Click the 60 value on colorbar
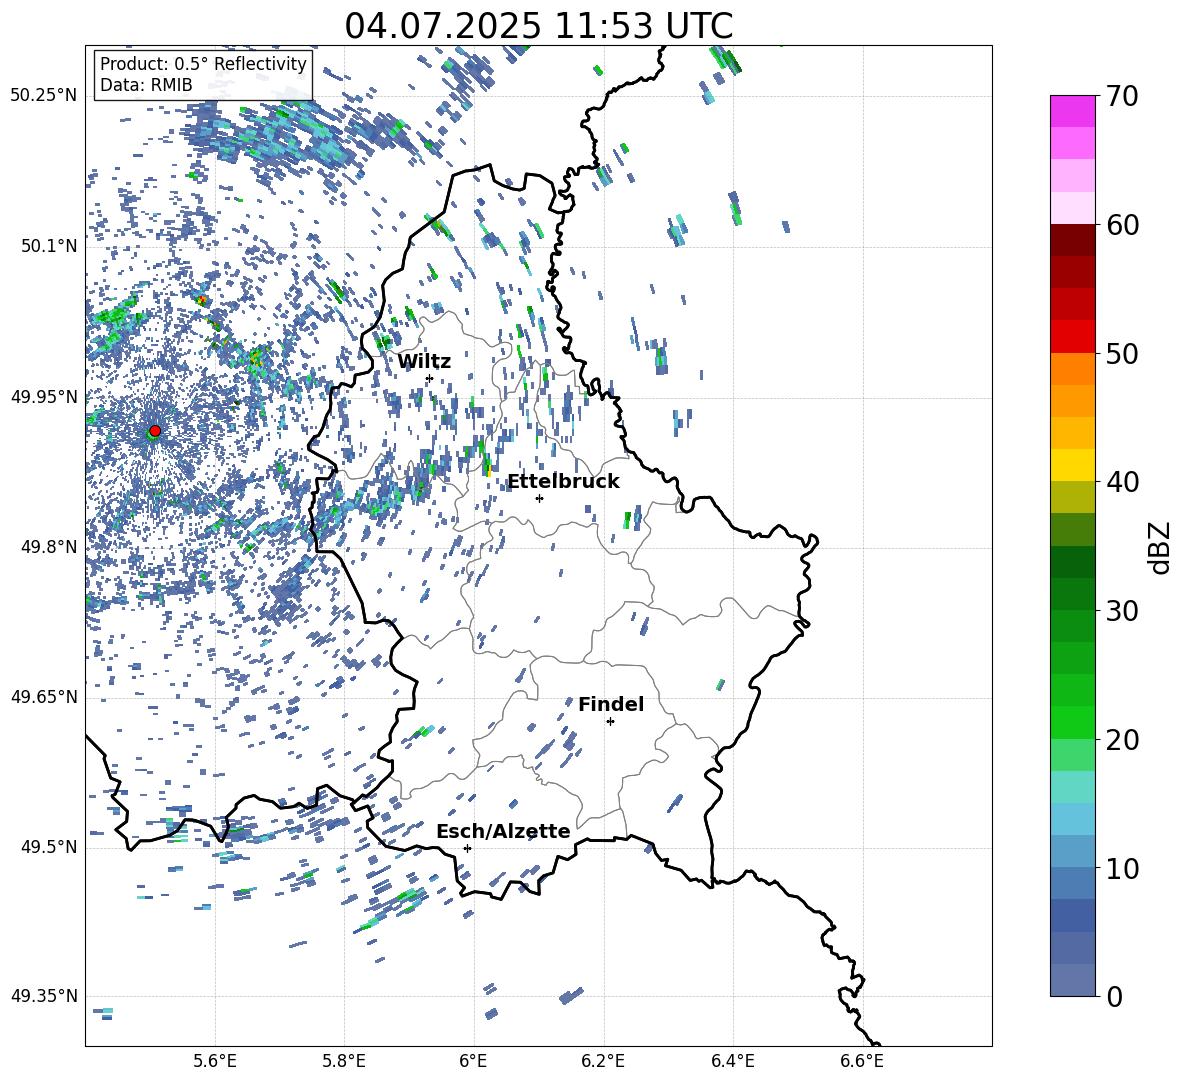 coord(1122,225)
